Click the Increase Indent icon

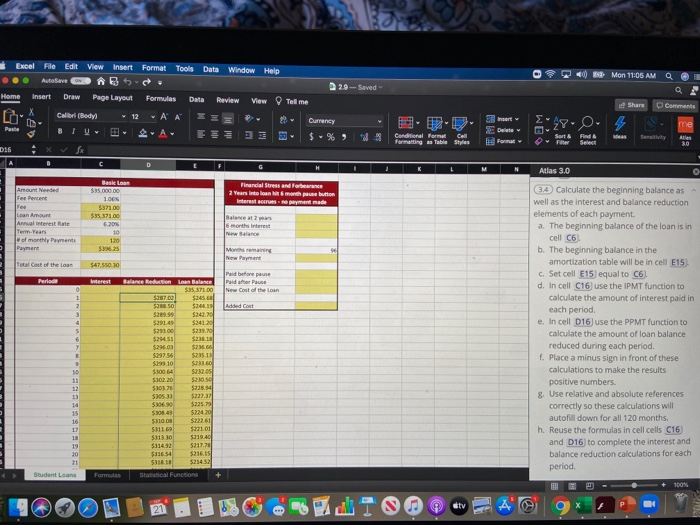coord(262,135)
